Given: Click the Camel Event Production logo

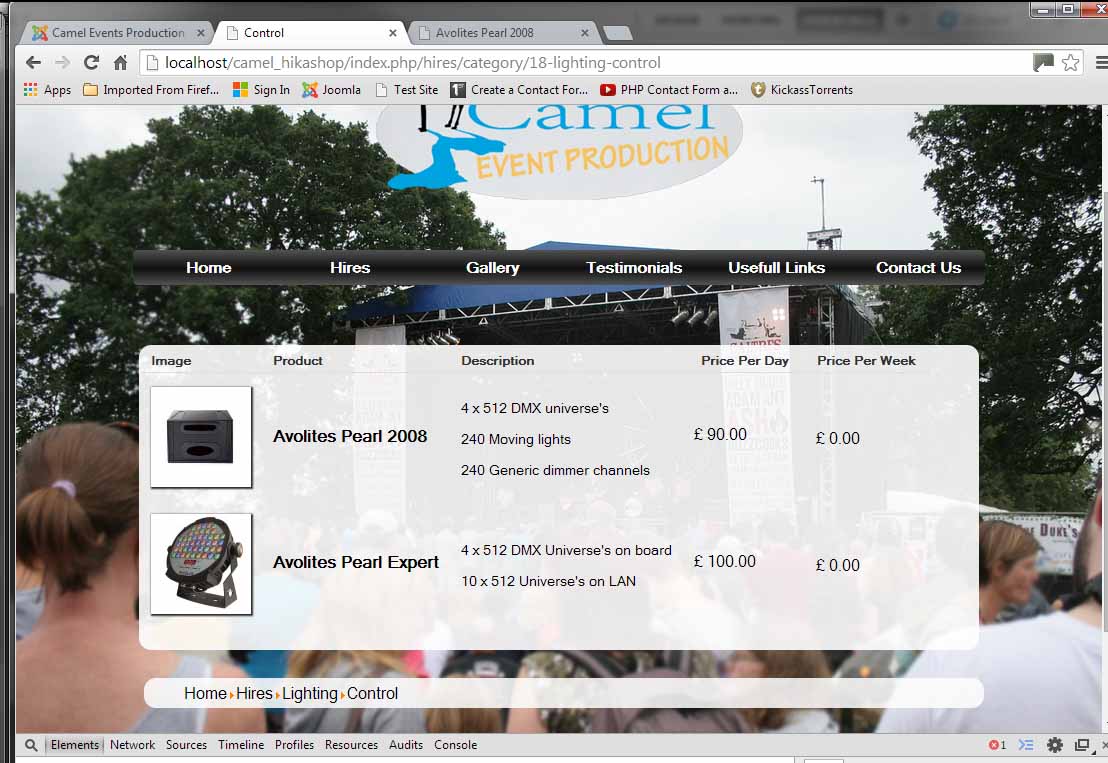Looking at the screenshot, I should tap(559, 150).
